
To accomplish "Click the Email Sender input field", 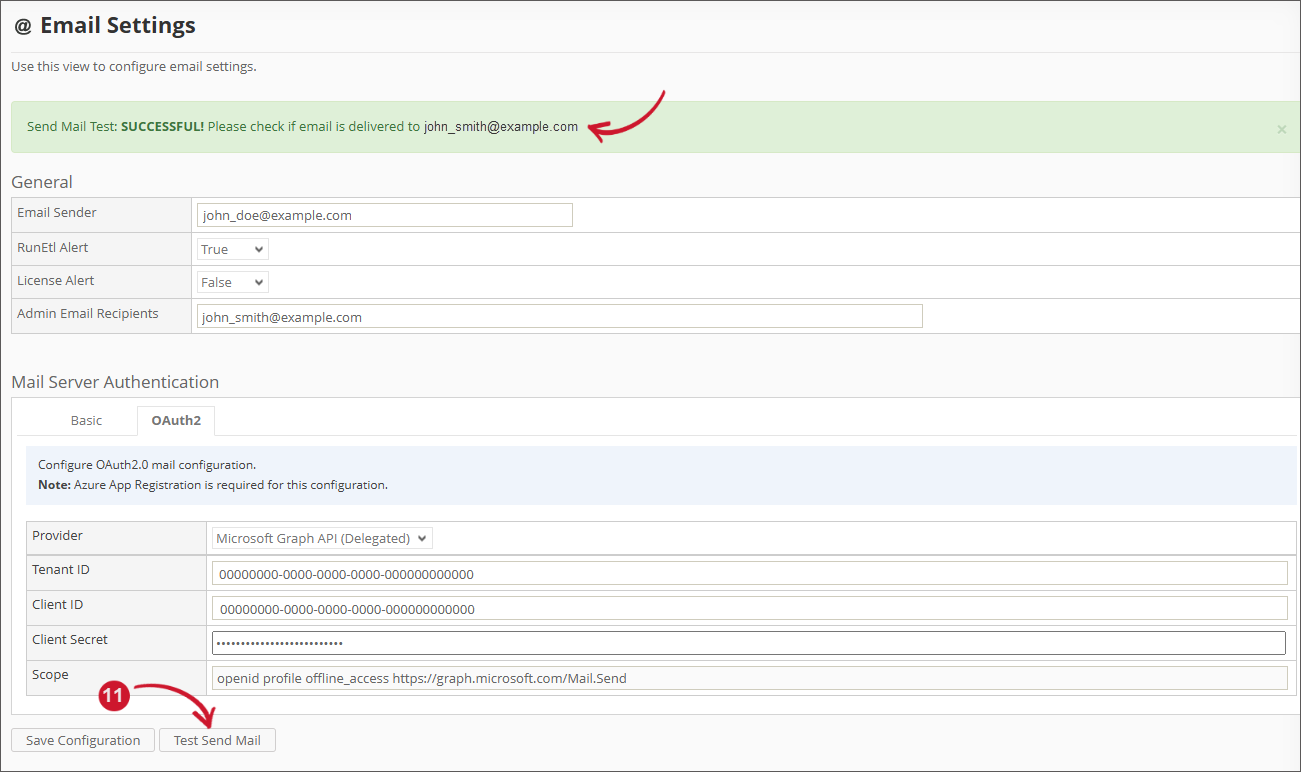I will [384, 214].
